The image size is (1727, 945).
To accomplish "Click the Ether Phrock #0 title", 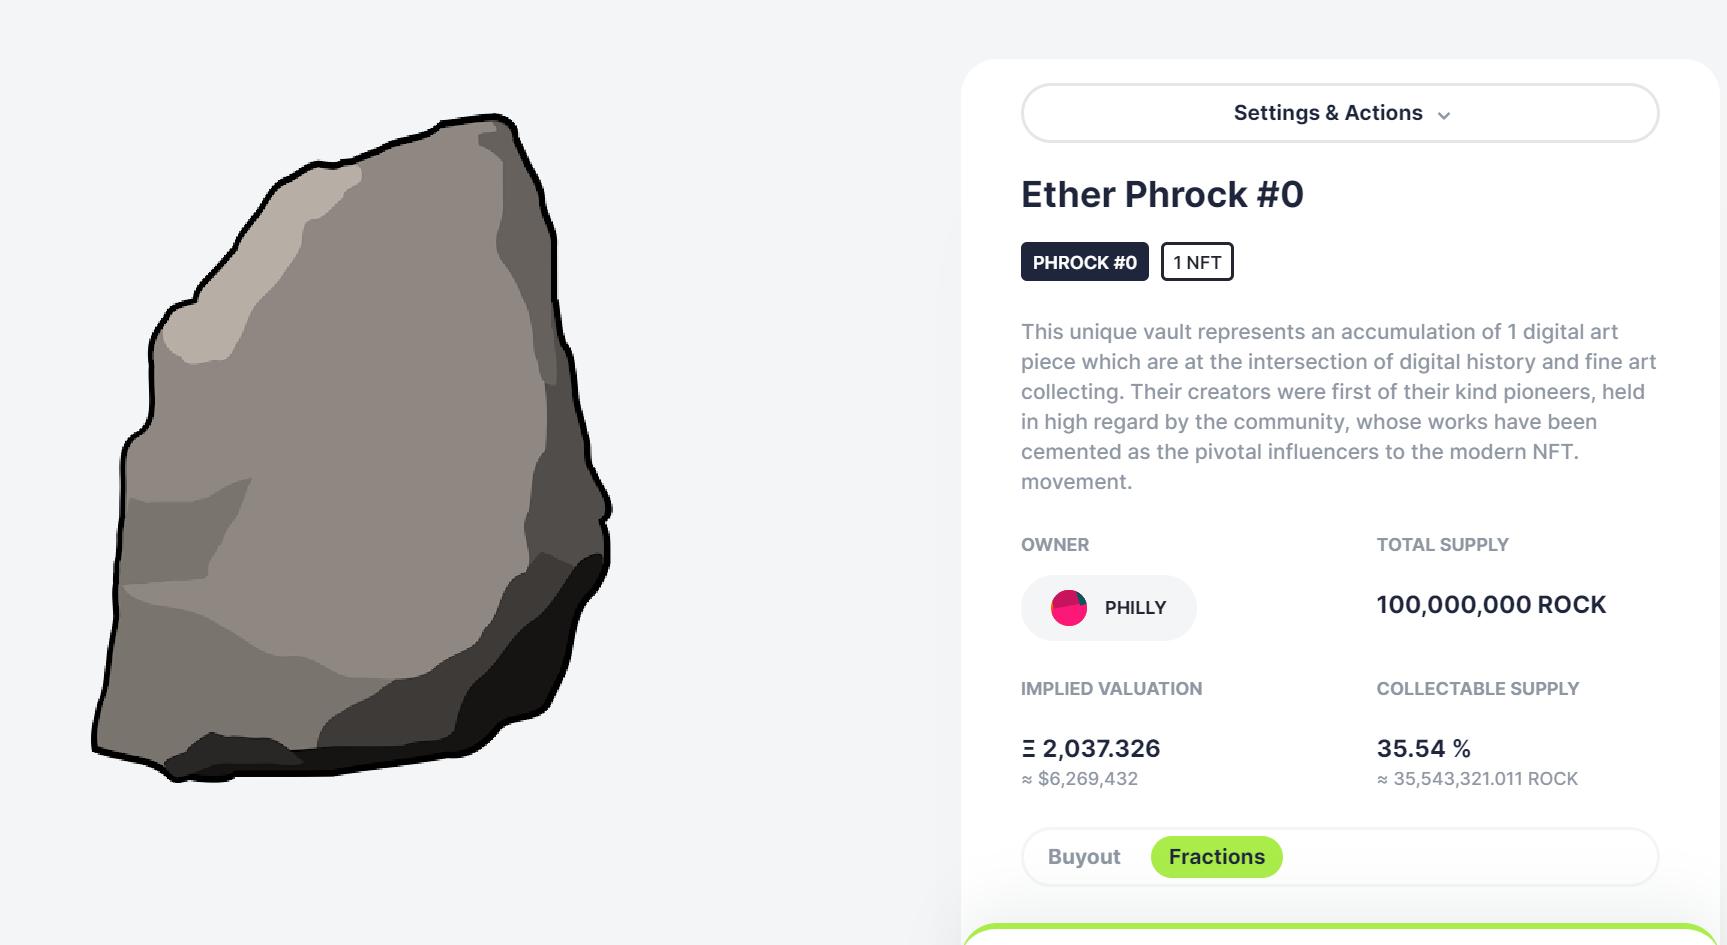I will [x=1162, y=194].
